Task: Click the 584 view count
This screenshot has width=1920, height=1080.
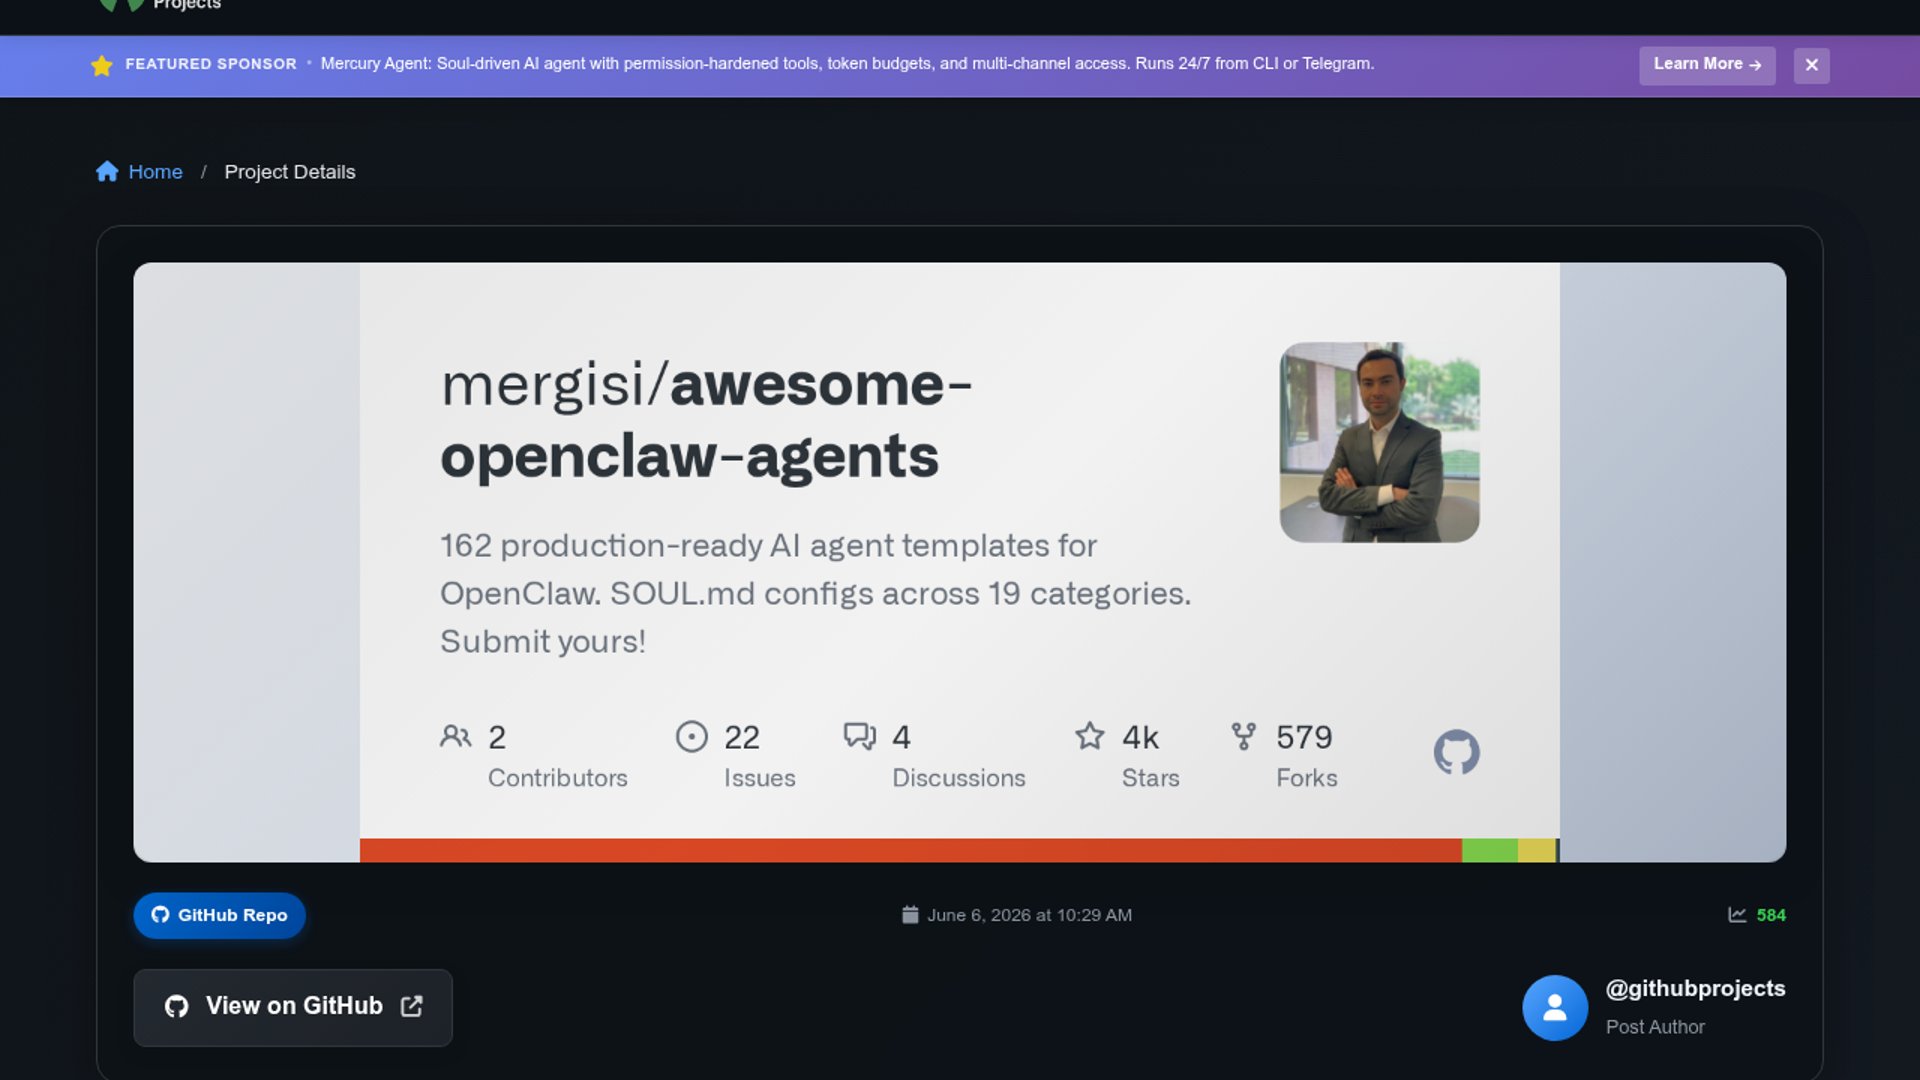Action: (x=1771, y=915)
